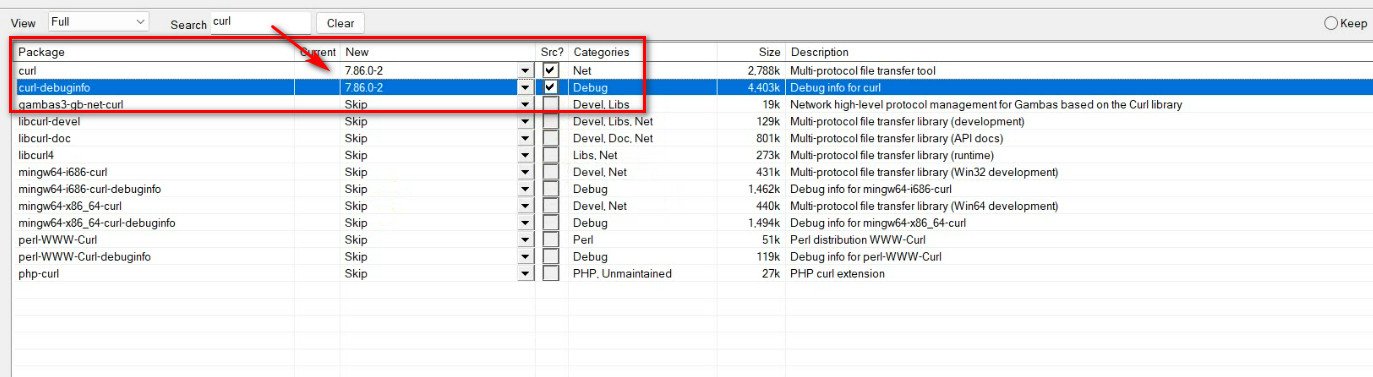Click the Current column header

[318, 52]
